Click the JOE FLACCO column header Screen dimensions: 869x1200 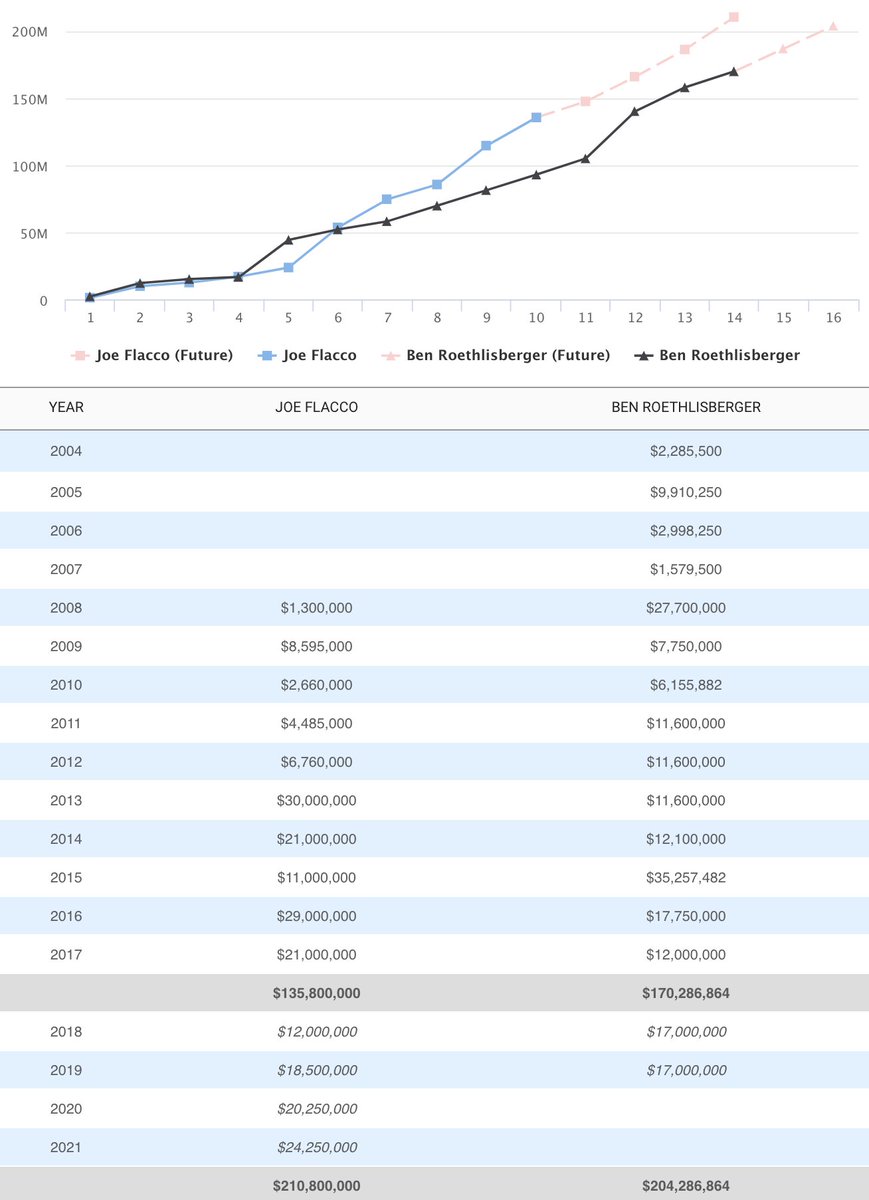click(316, 408)
